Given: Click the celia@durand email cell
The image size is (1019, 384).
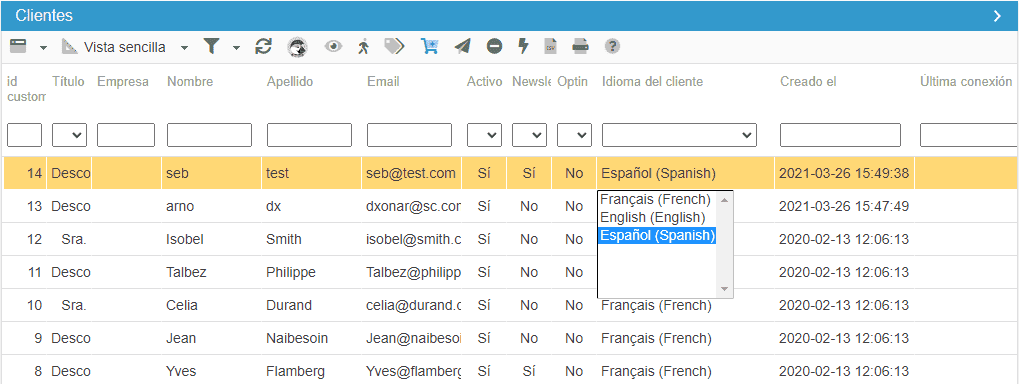Looking at the screenshot, I should tap(411, 305).
